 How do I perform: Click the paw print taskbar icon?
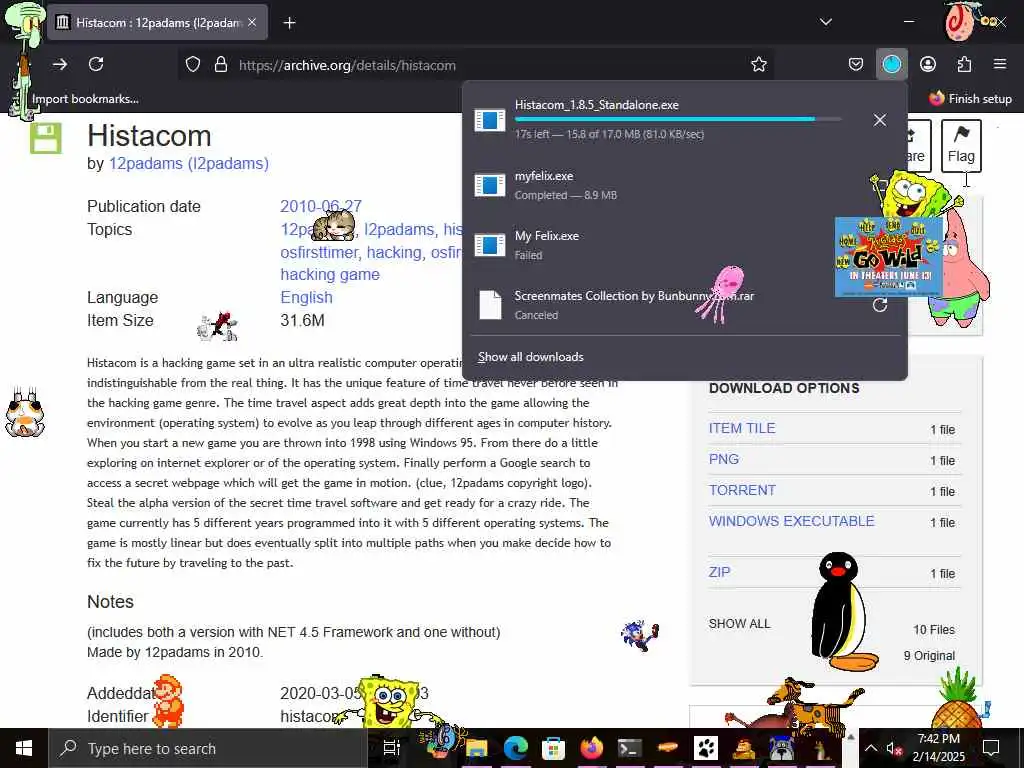click(706, 748)
